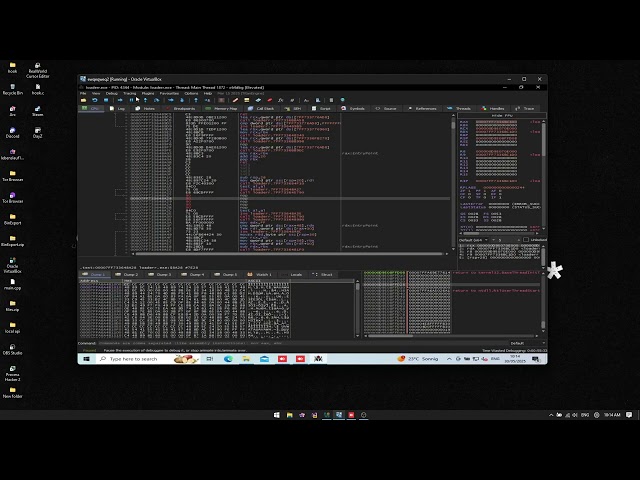Open the Patches toolbar icon
This screenshot has height=480, width=640.
point(235,100)
